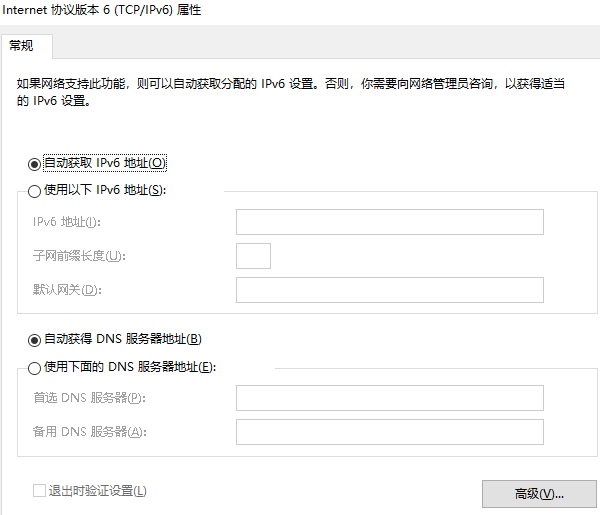The width and height of the screenshot is (600, 515).
Task: Select 自动获得 DNS 服务器地址 radio option
Action: (x=35, y=339)
